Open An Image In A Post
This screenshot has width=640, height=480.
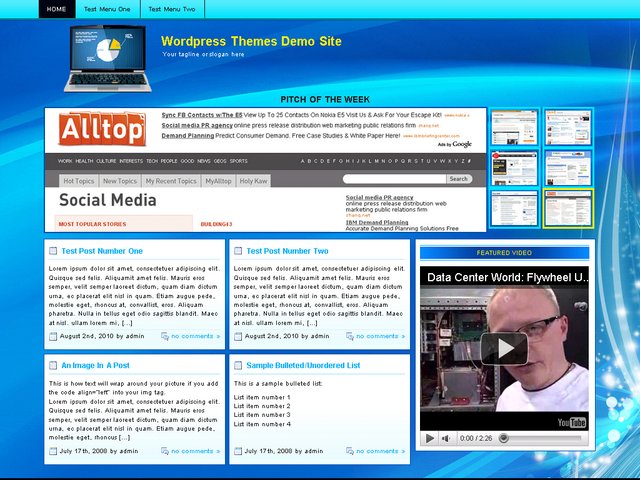click(x=96, y=365)
